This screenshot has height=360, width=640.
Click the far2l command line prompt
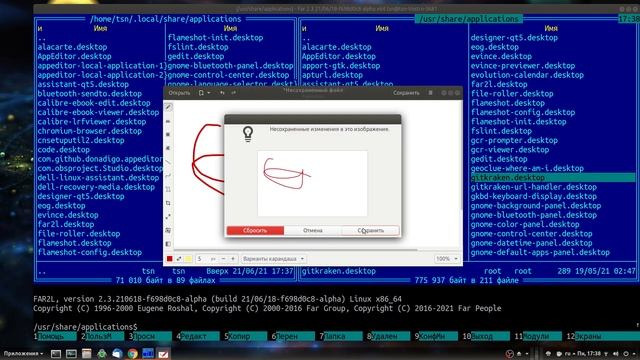point(85,327)
